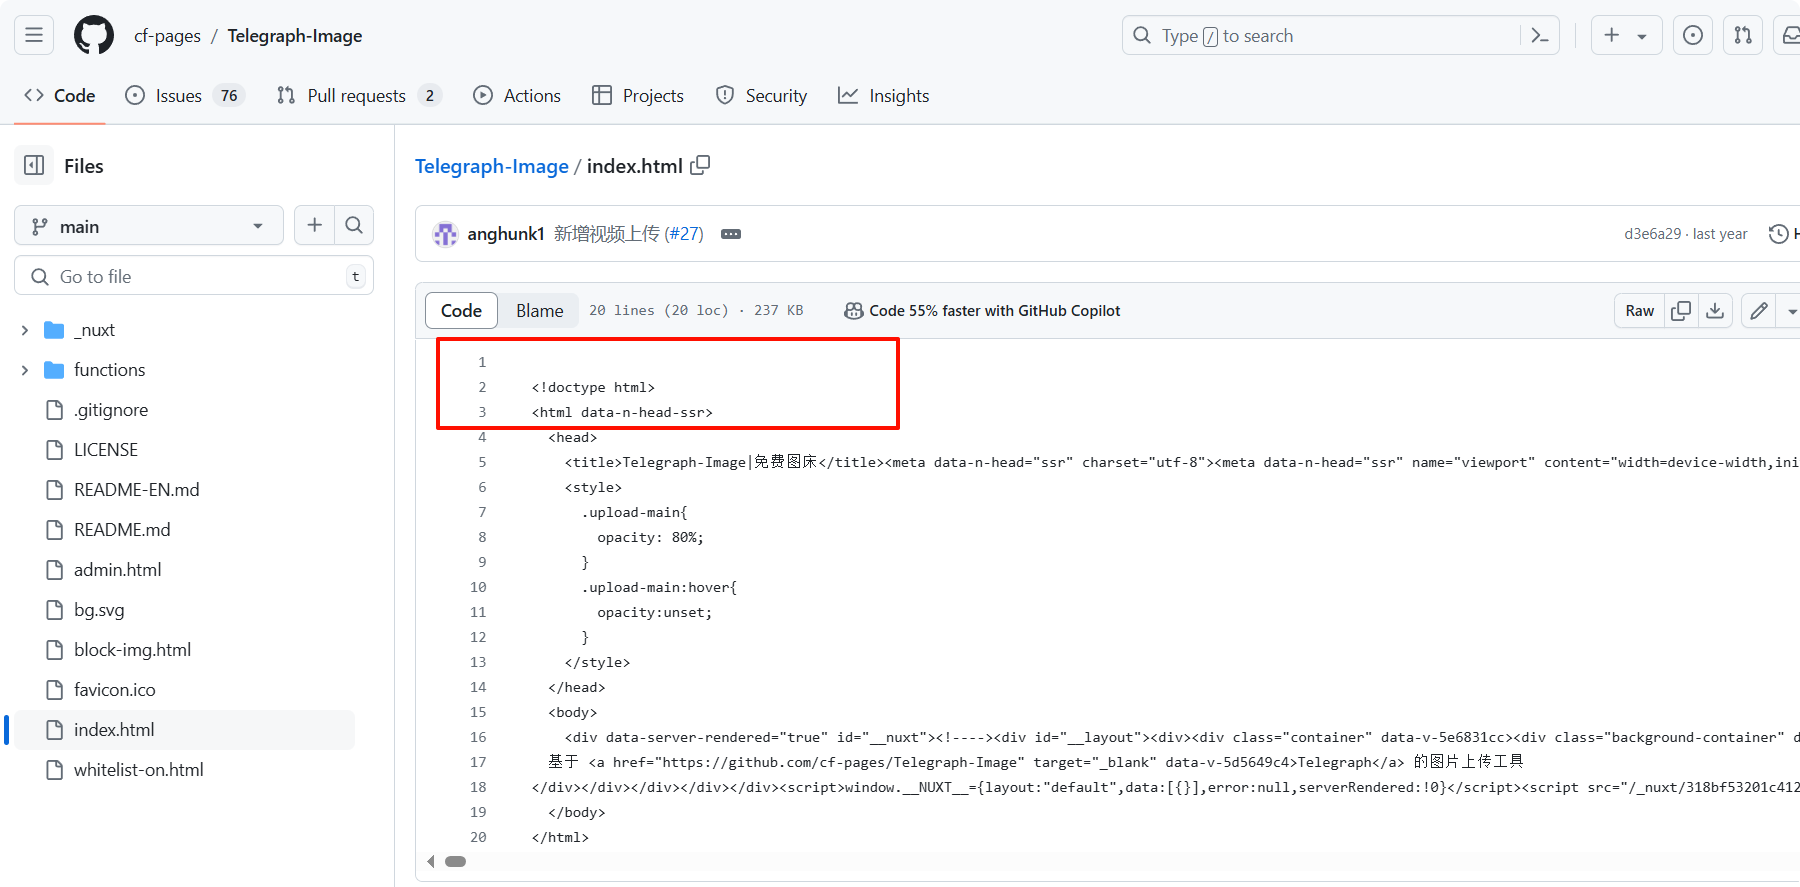Click the GitHub logo home icon
The height and width of the screenshot is (887, 1800).
94,36
